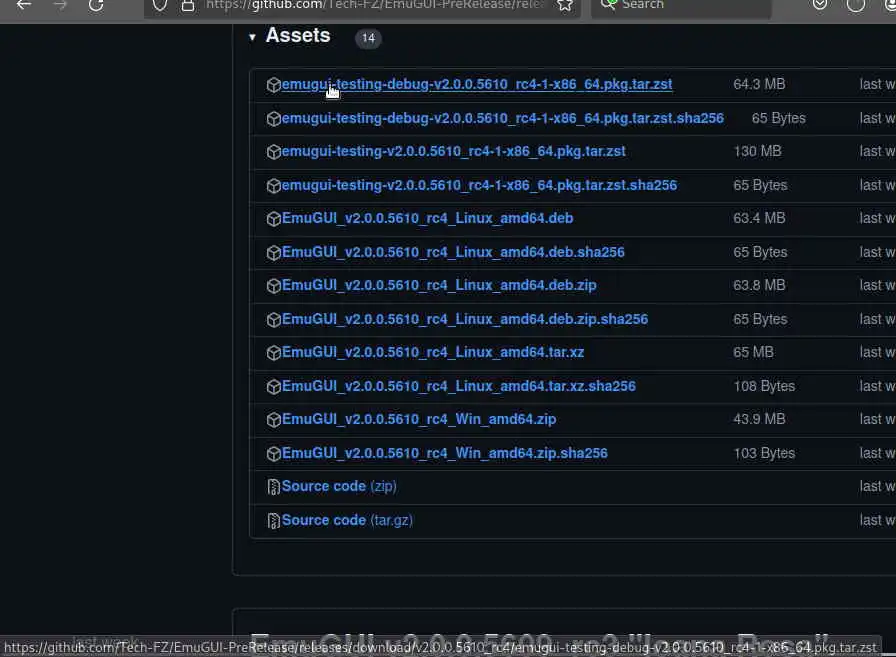Screen dimensions: 896x657
Task: Click package icon beside Linux_amd64.deb
Action: point(274,219)
